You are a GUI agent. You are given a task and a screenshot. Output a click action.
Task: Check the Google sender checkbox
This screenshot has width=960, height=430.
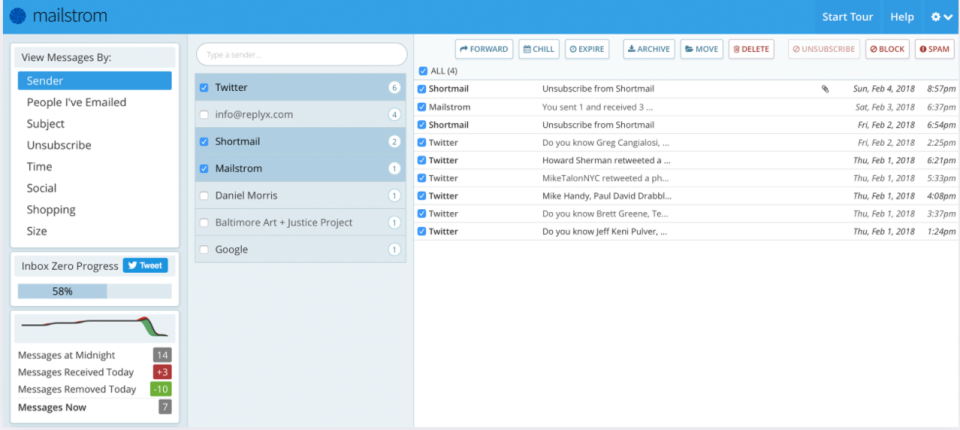pos(204,249)
